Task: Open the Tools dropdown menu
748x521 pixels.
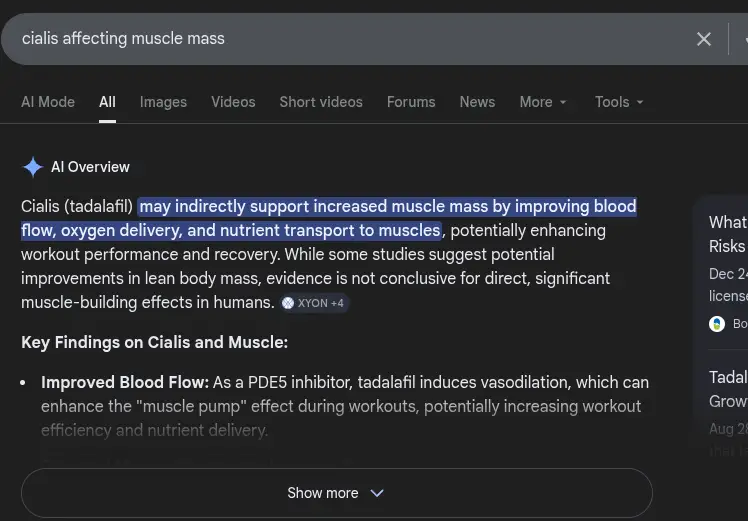Action: click(x=619, y=102)
